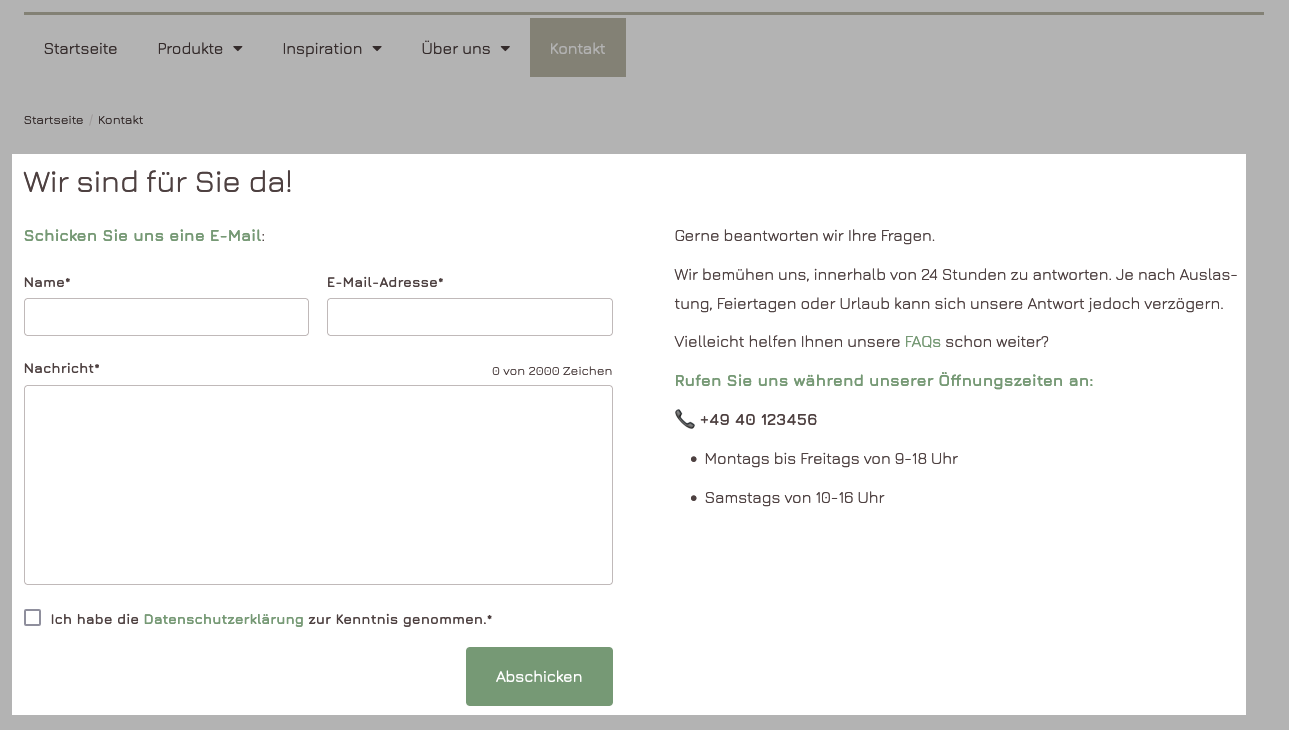Screen dimensions: 1289x730
Task: Go to Startseite in the navigation bar
Action: [80, 49]
